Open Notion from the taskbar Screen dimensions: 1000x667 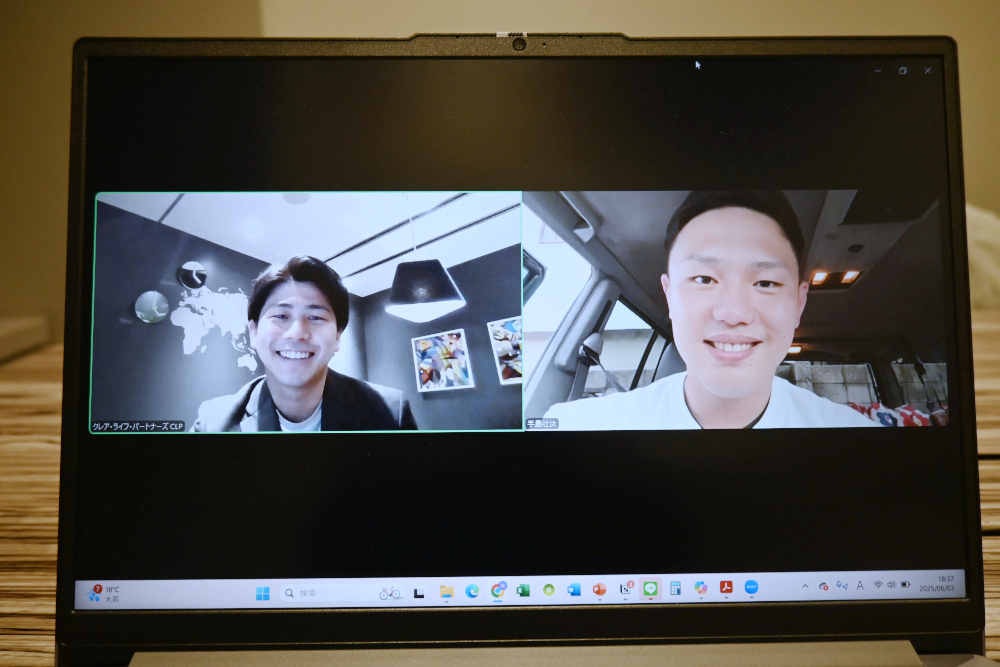tap(625, 589)
